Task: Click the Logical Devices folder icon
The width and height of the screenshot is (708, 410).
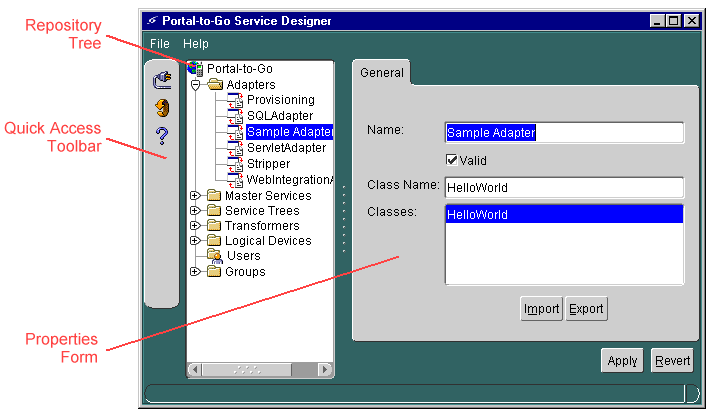Action: 214,240
